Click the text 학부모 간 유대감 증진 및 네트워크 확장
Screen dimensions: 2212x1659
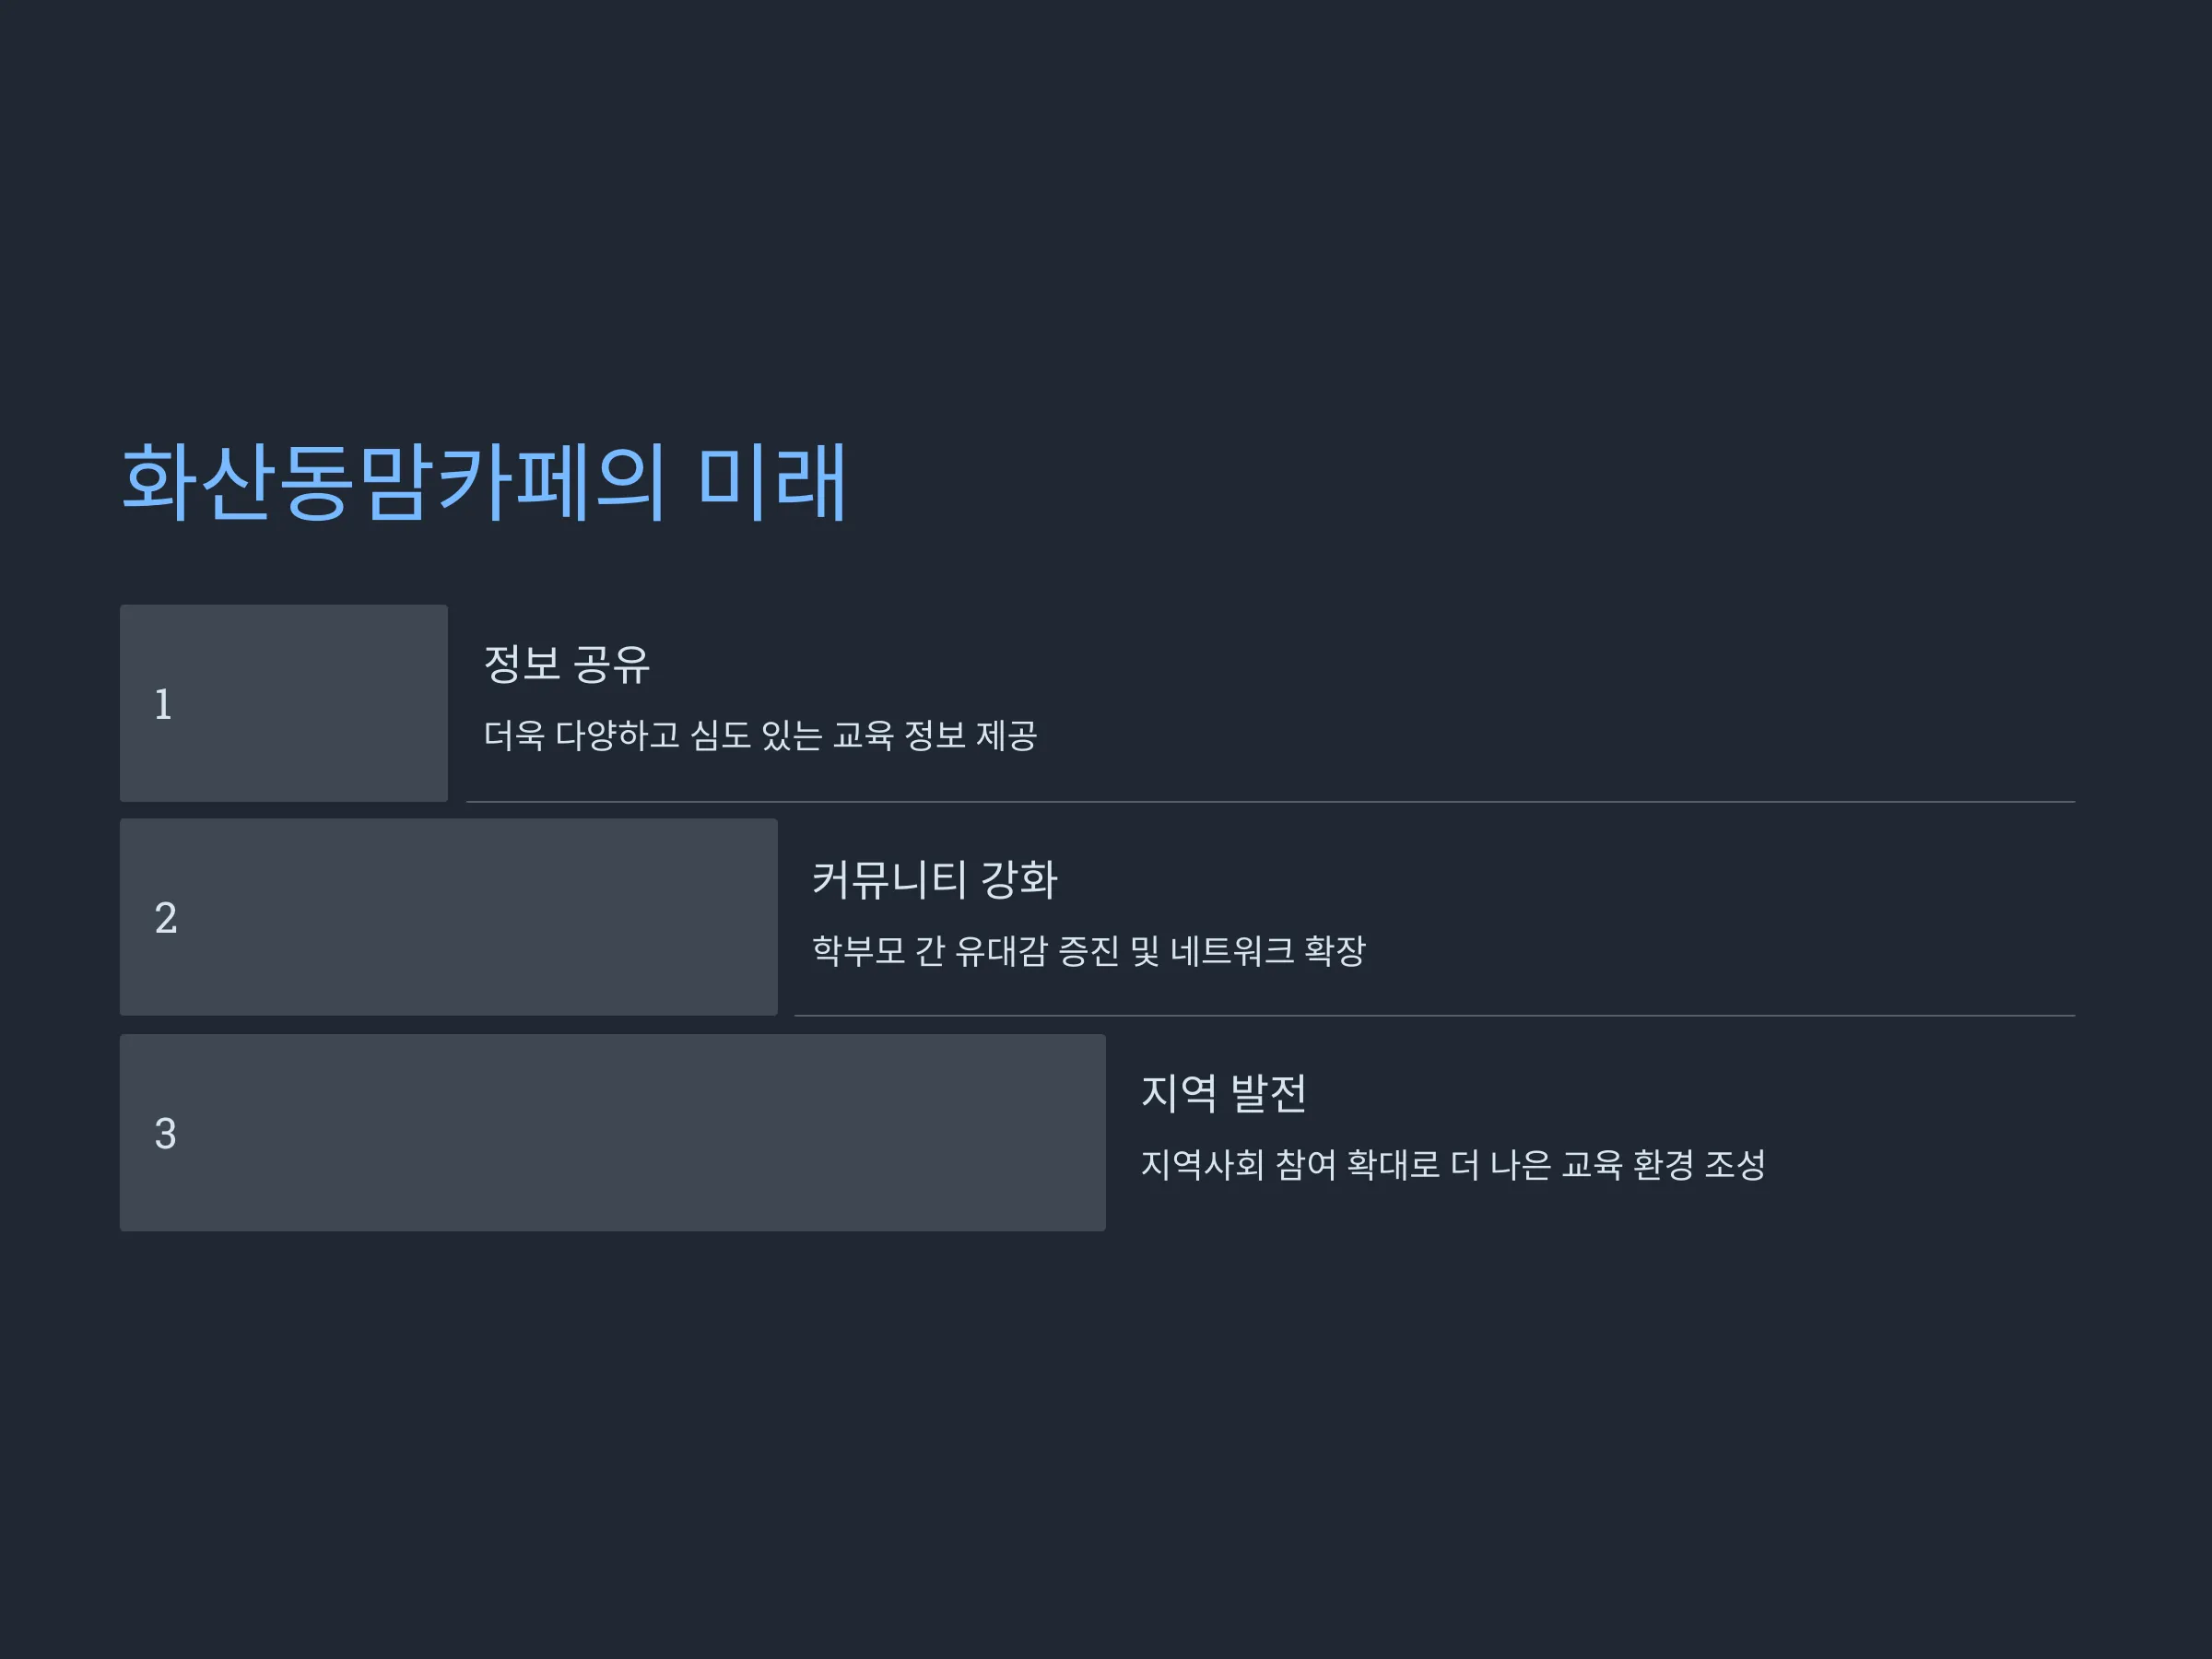[x=1088, y=950]
